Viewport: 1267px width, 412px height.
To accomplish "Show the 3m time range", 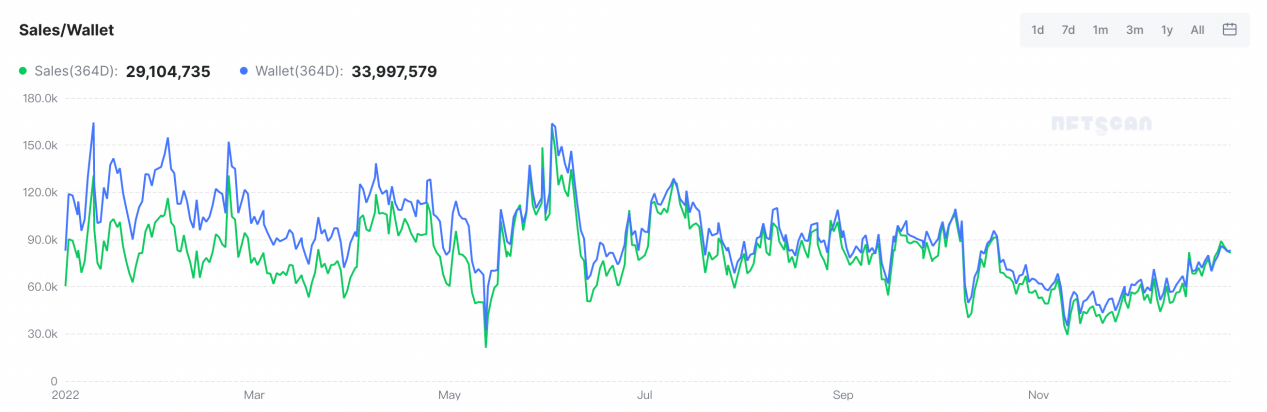I will point(1134,30).
